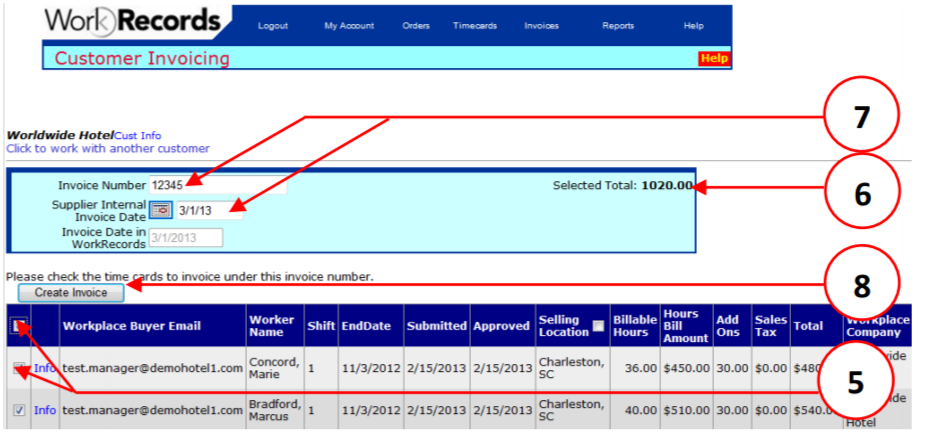The height and width of the screenshot is (442, 935).
Task: Open the calendar date picker icon
Action: [x=160, y=210]
